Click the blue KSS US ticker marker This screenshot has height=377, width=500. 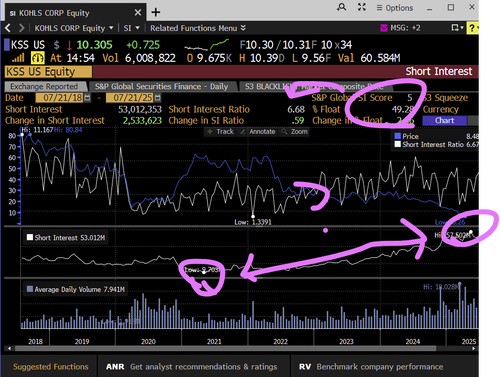(x=7, y=45)
